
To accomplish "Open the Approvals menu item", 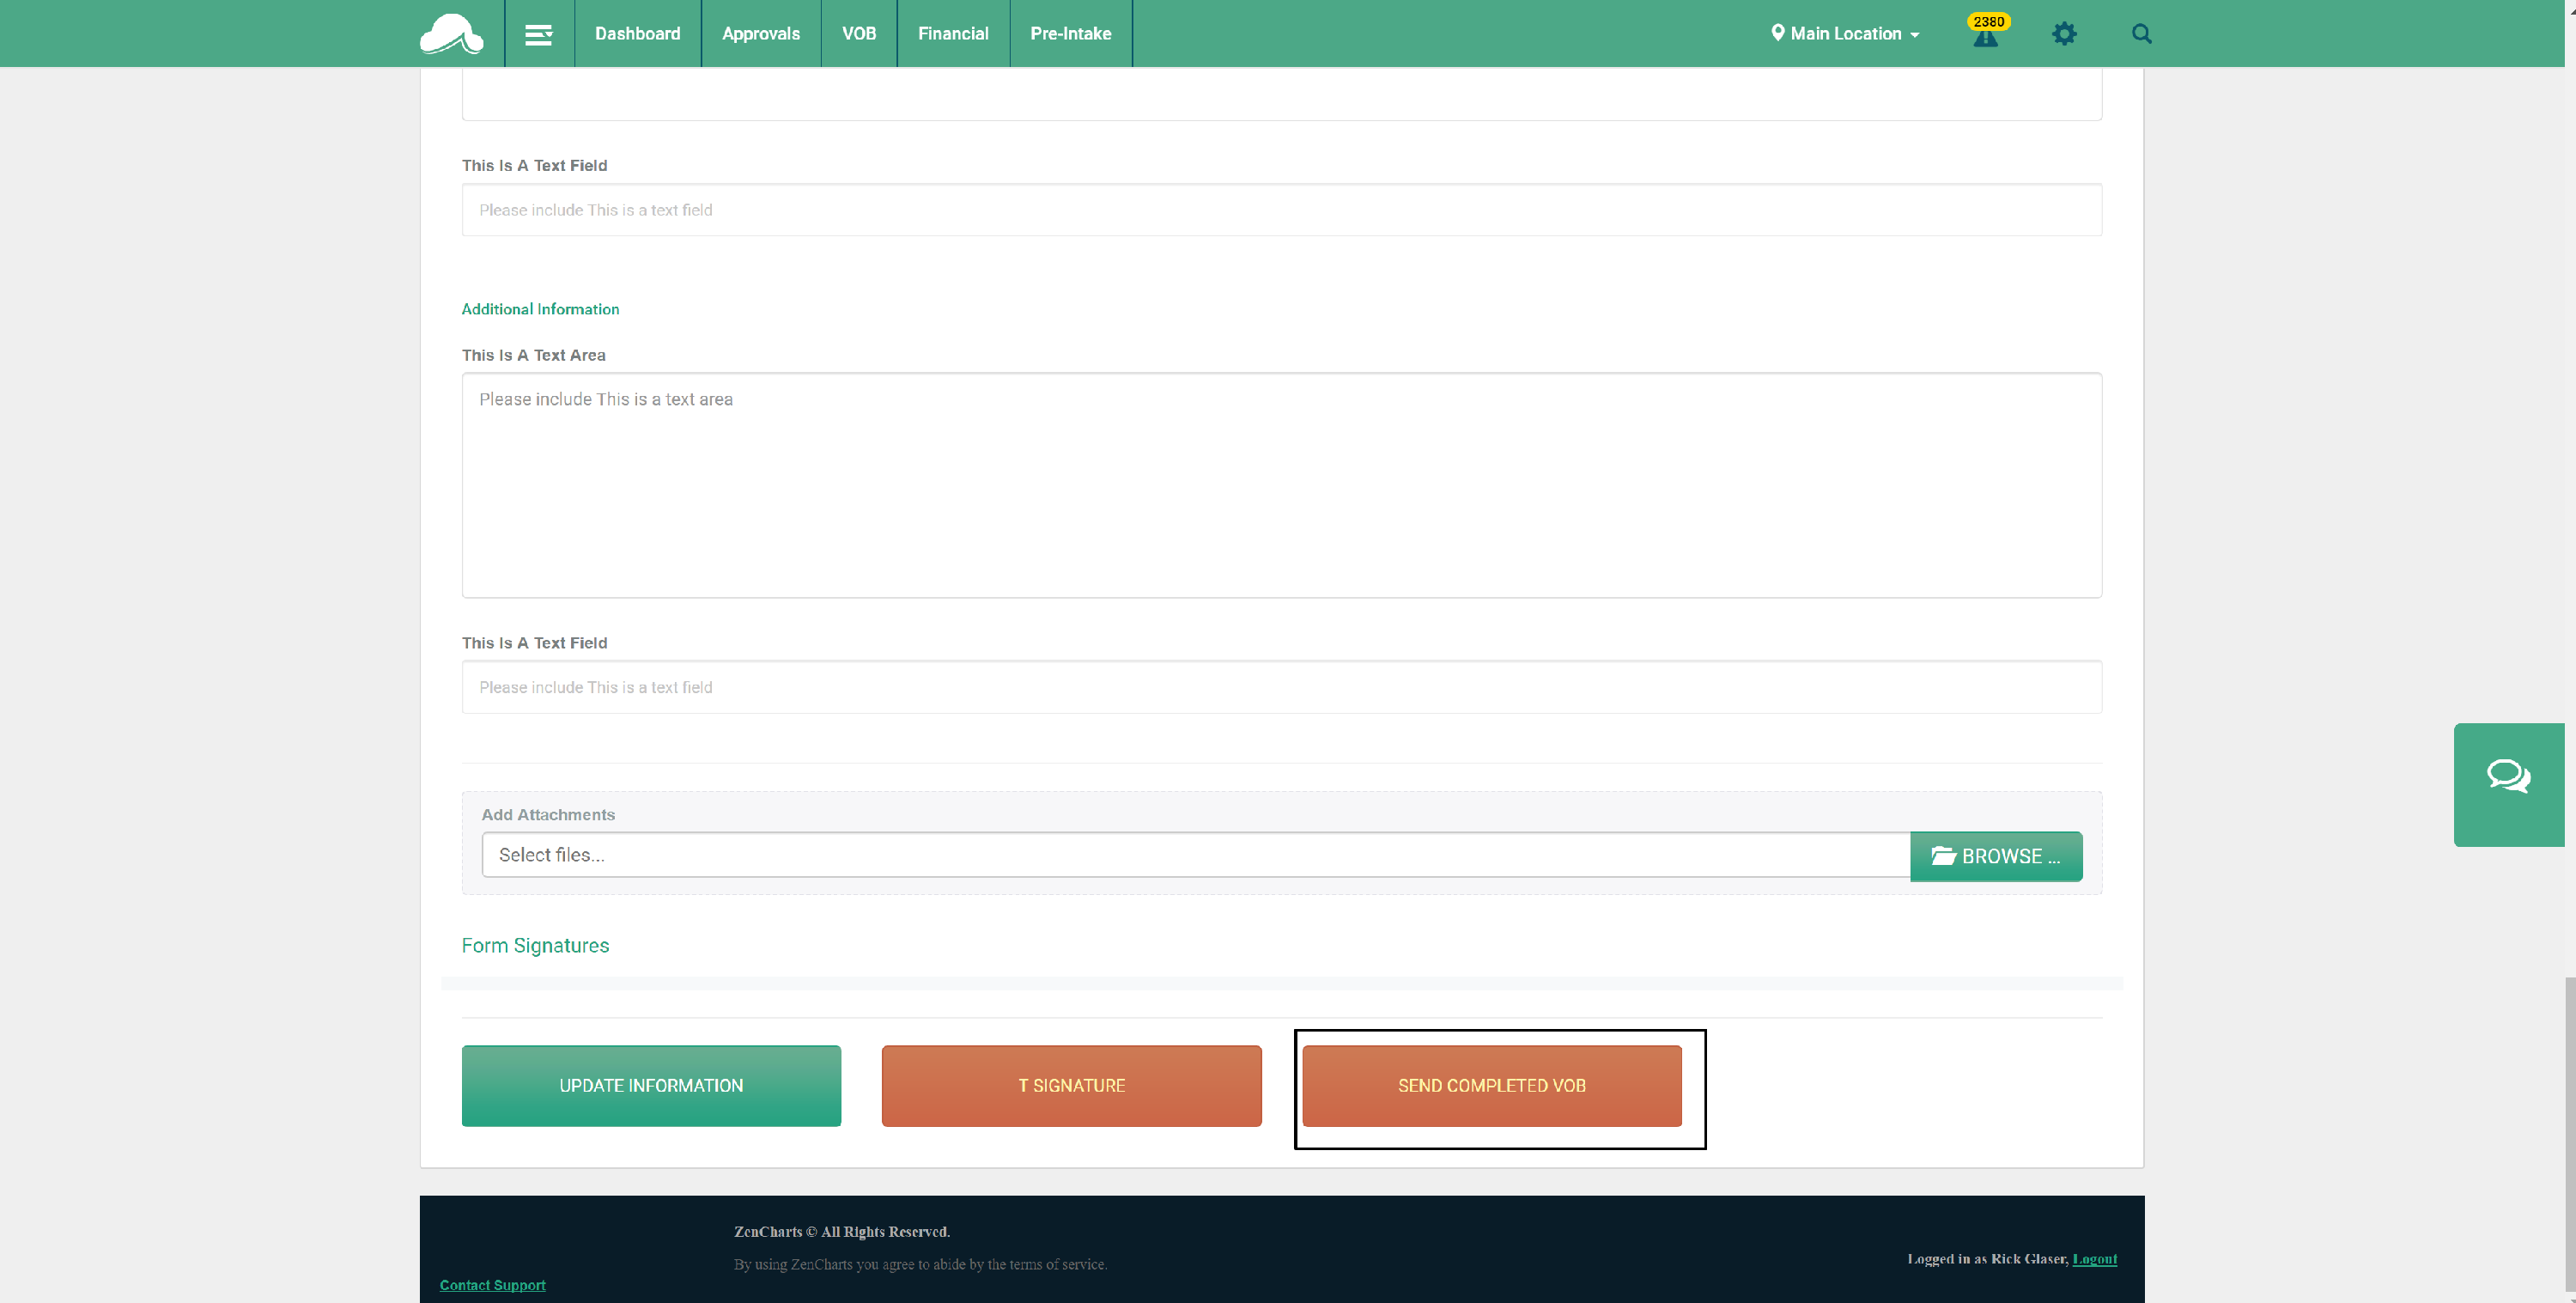I will pyautogui.click(x=761, y=33).
